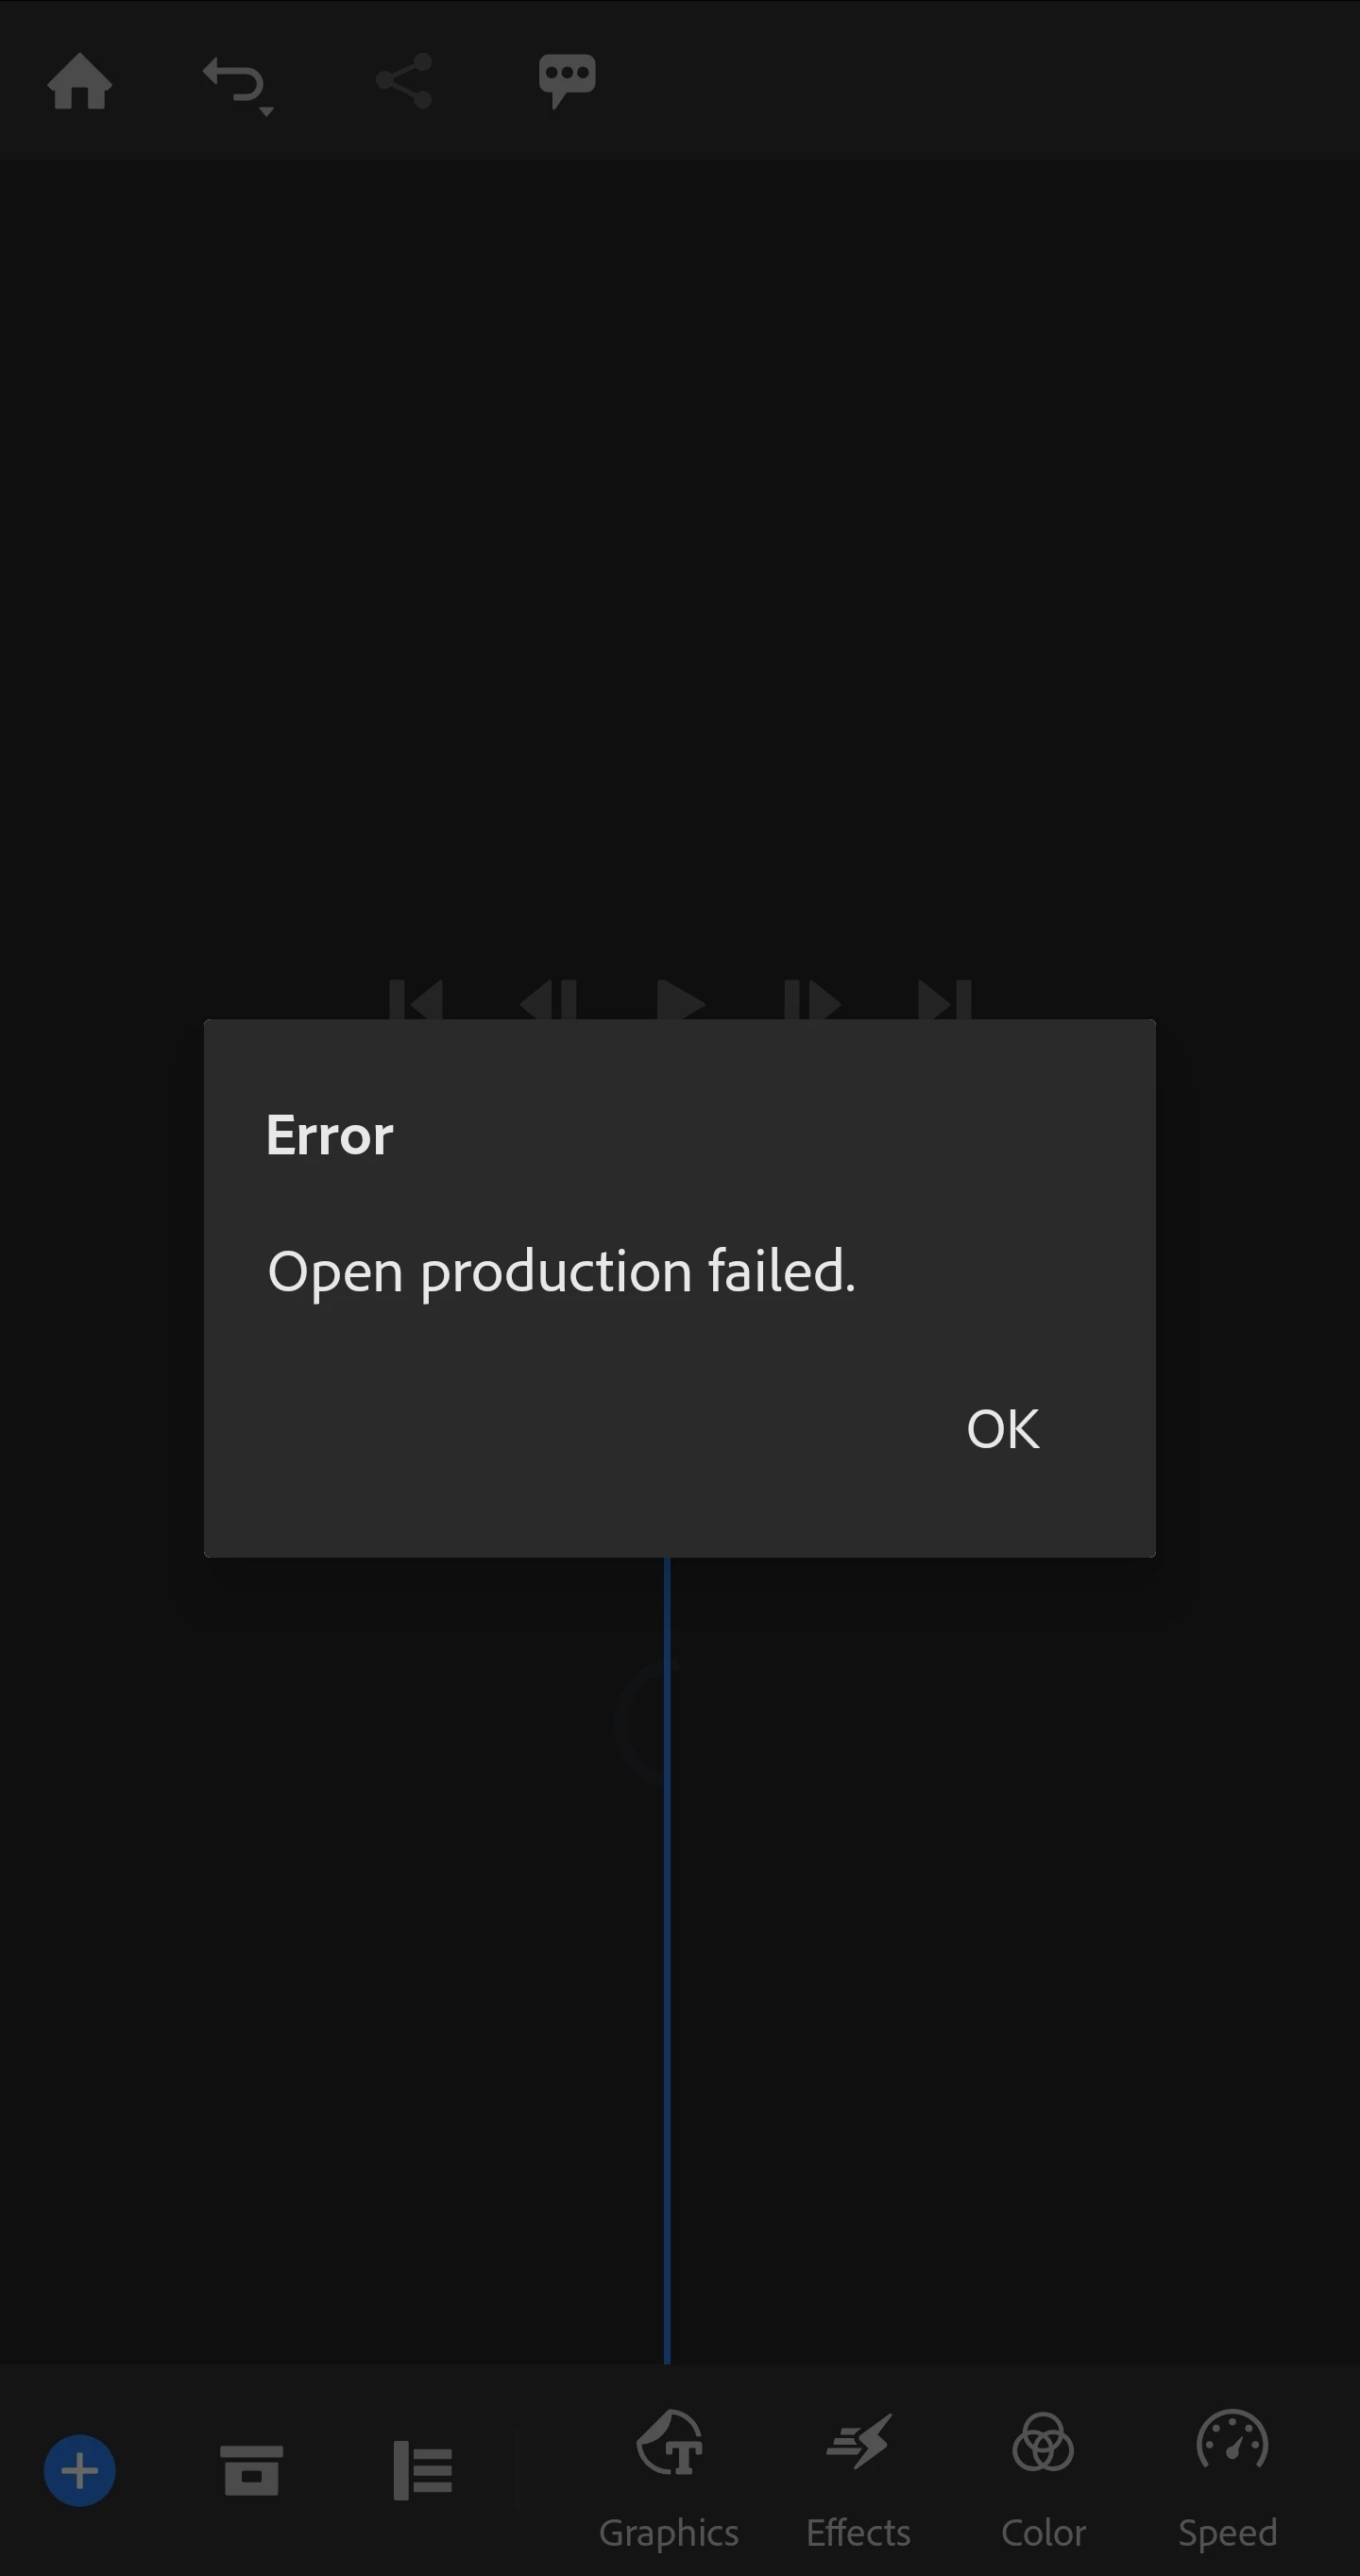Open the undo dropdown arrow
Image resolution: width=1360 pixels, height=2576 pixels.
point(266,111)
